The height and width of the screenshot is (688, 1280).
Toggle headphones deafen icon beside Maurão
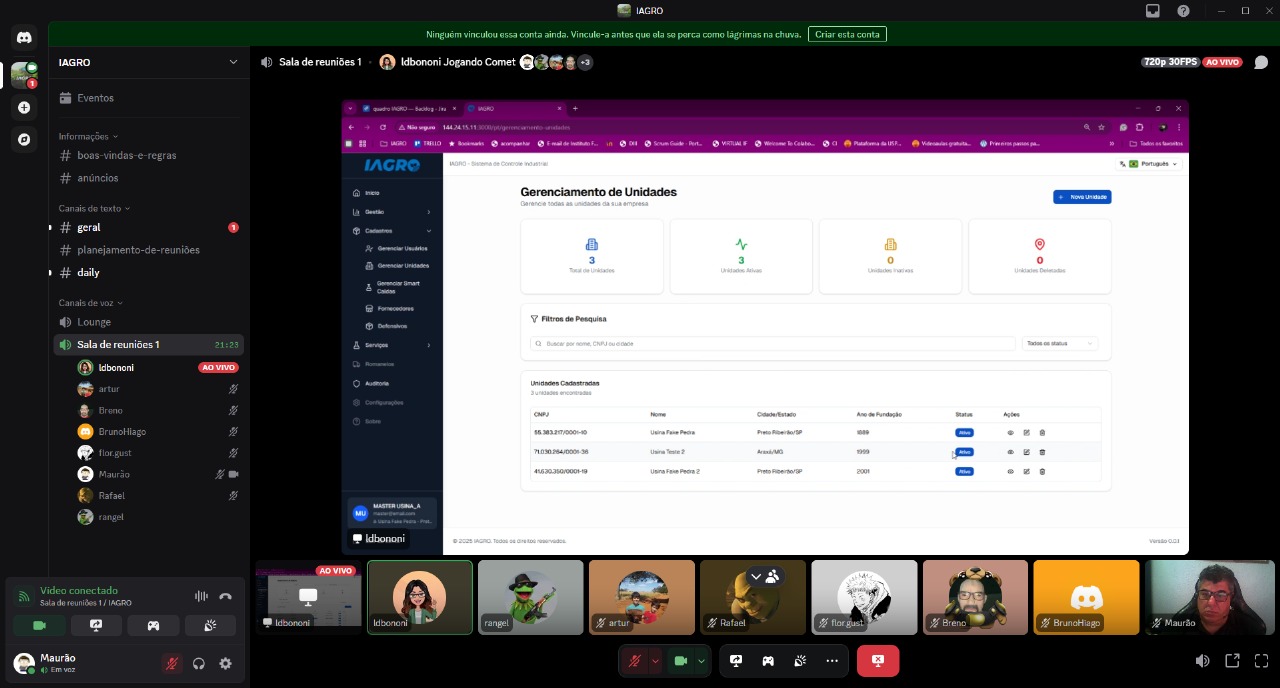tap(199, 663)
